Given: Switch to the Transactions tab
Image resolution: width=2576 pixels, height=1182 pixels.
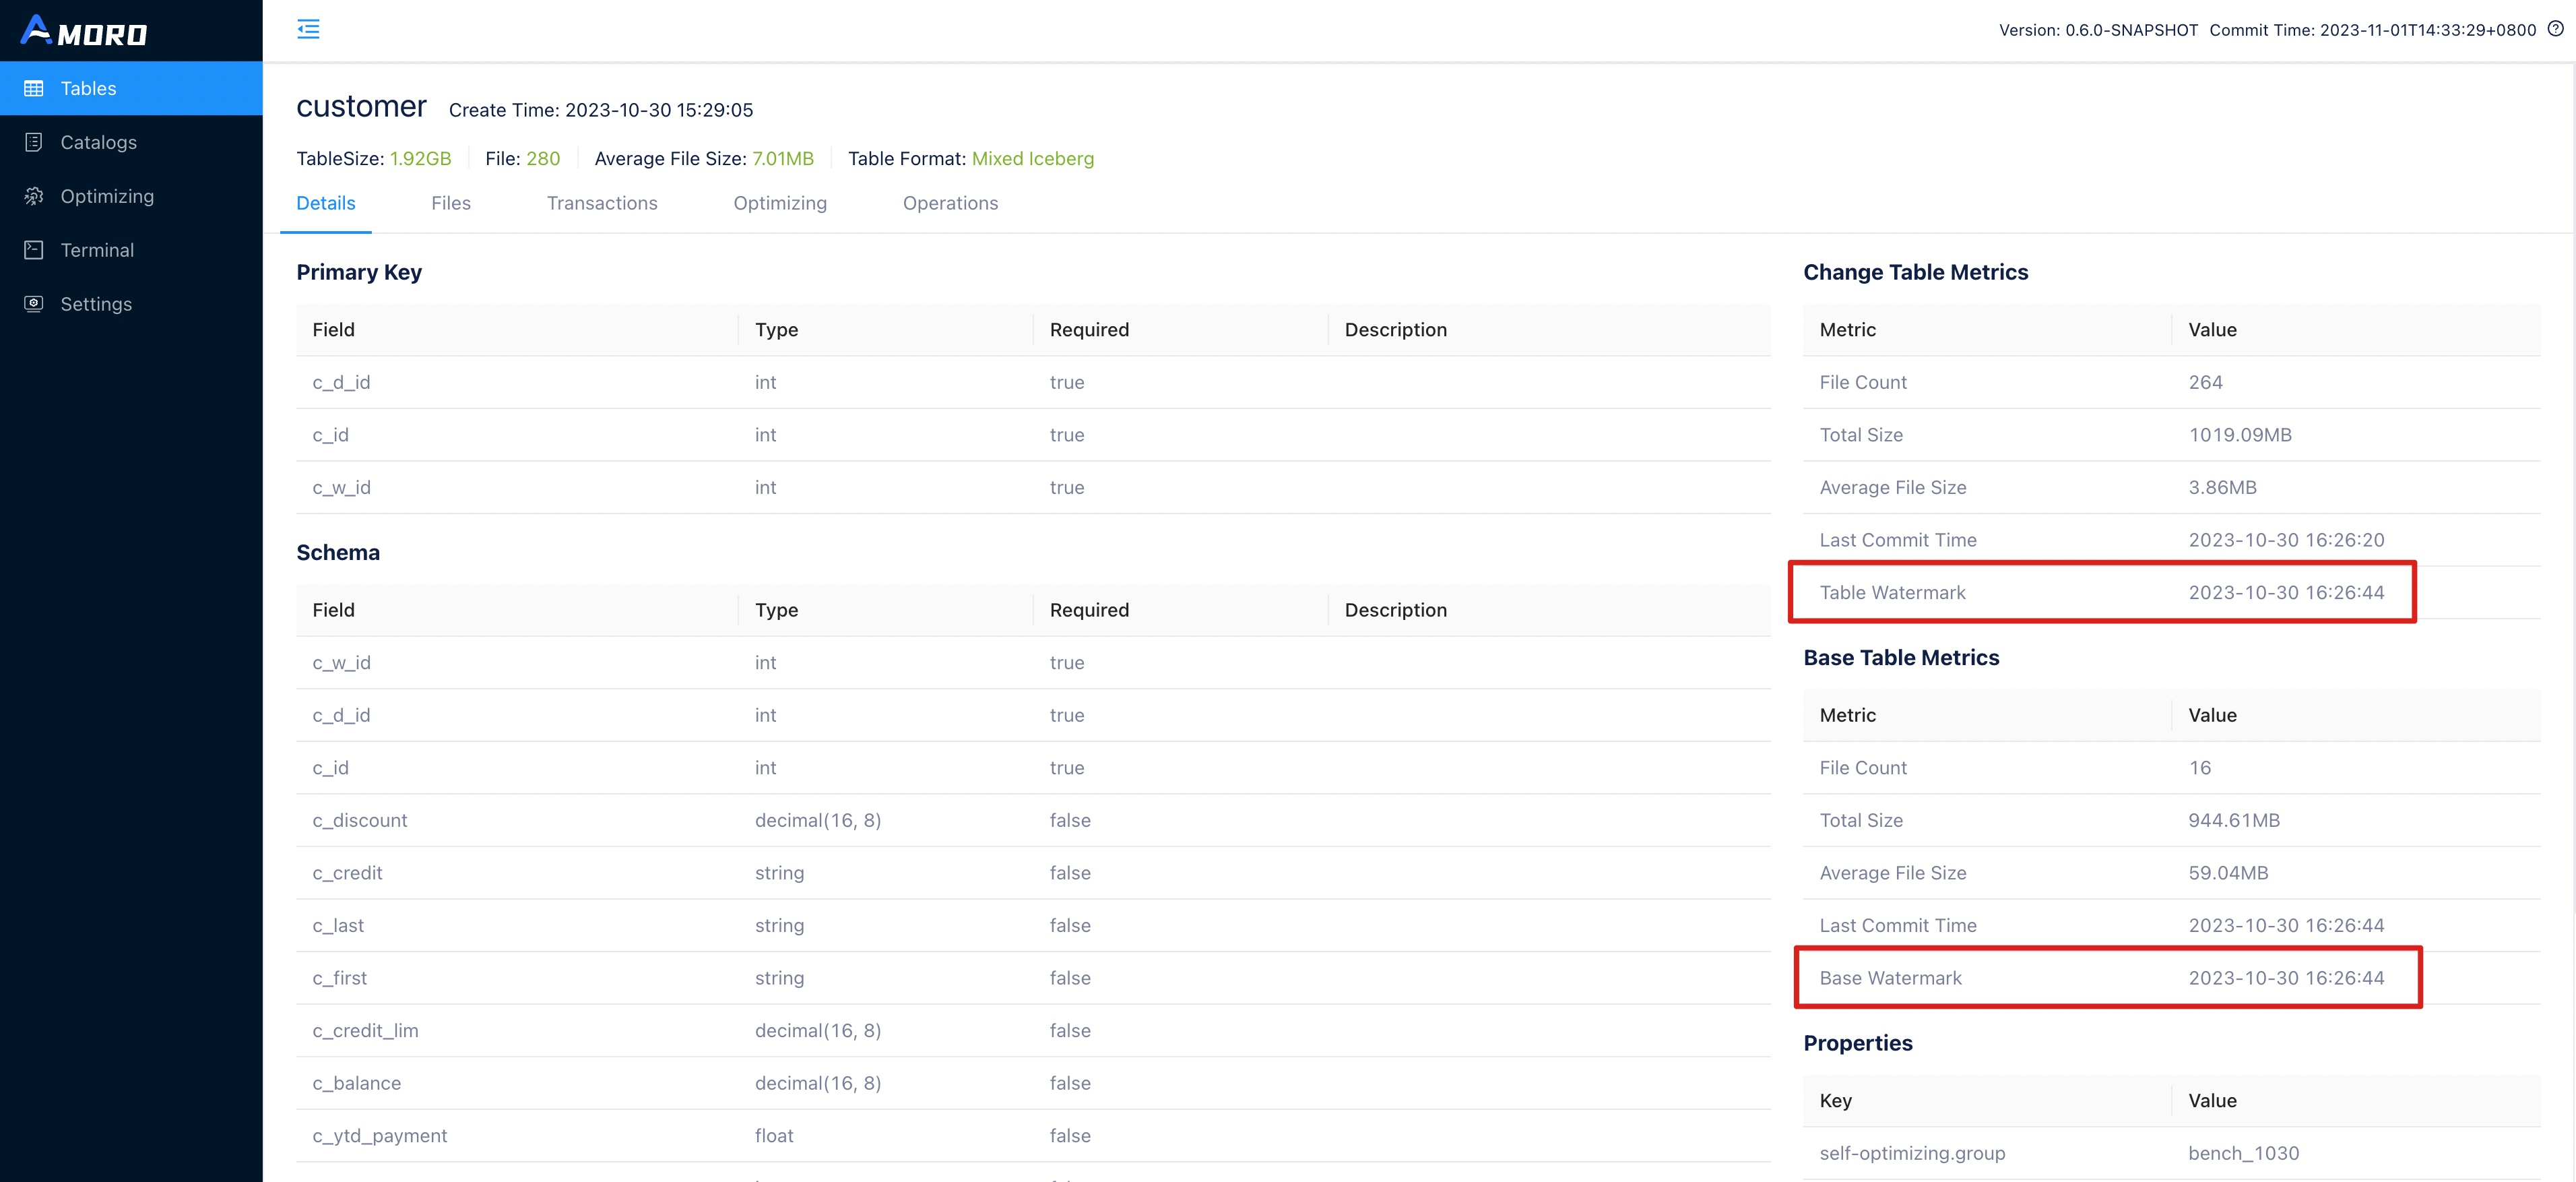Looking at the screenshot, I should pyautogui.click(x=602, y=203).
